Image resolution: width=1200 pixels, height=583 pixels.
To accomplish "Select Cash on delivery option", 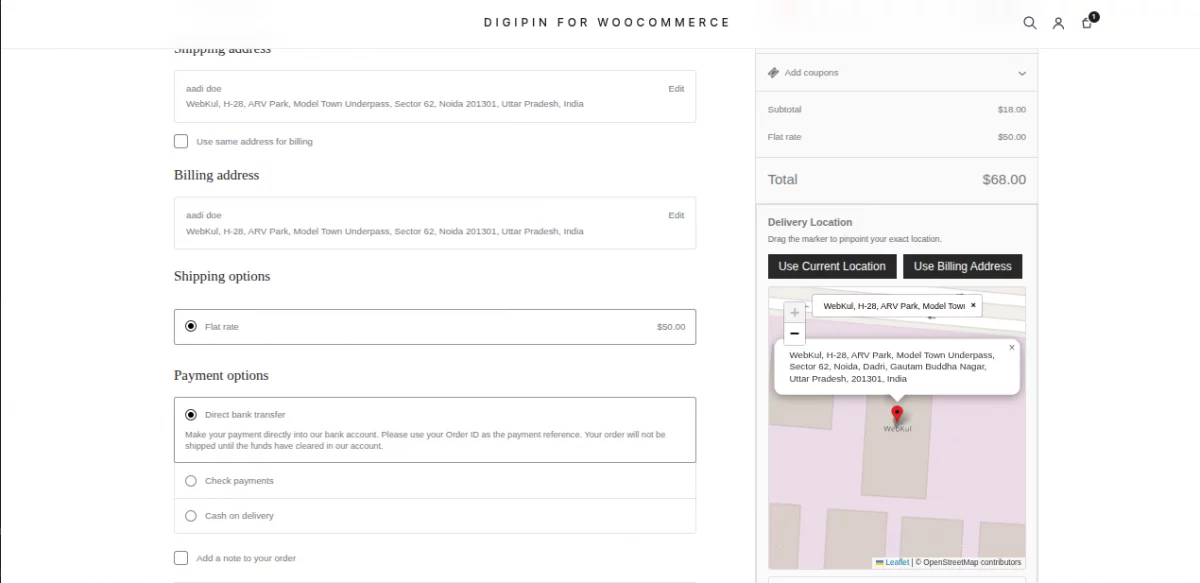I will pyautogui.click(x=191, y=516).
